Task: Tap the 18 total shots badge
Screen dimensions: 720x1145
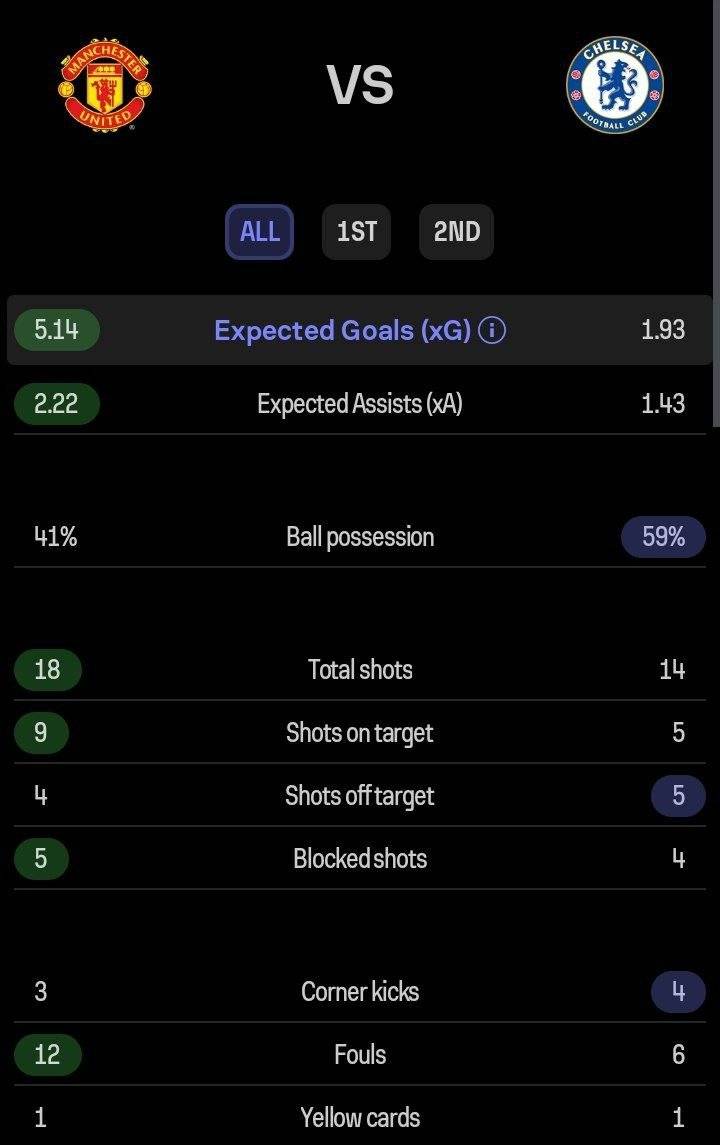Action: [x=47, y=670]
